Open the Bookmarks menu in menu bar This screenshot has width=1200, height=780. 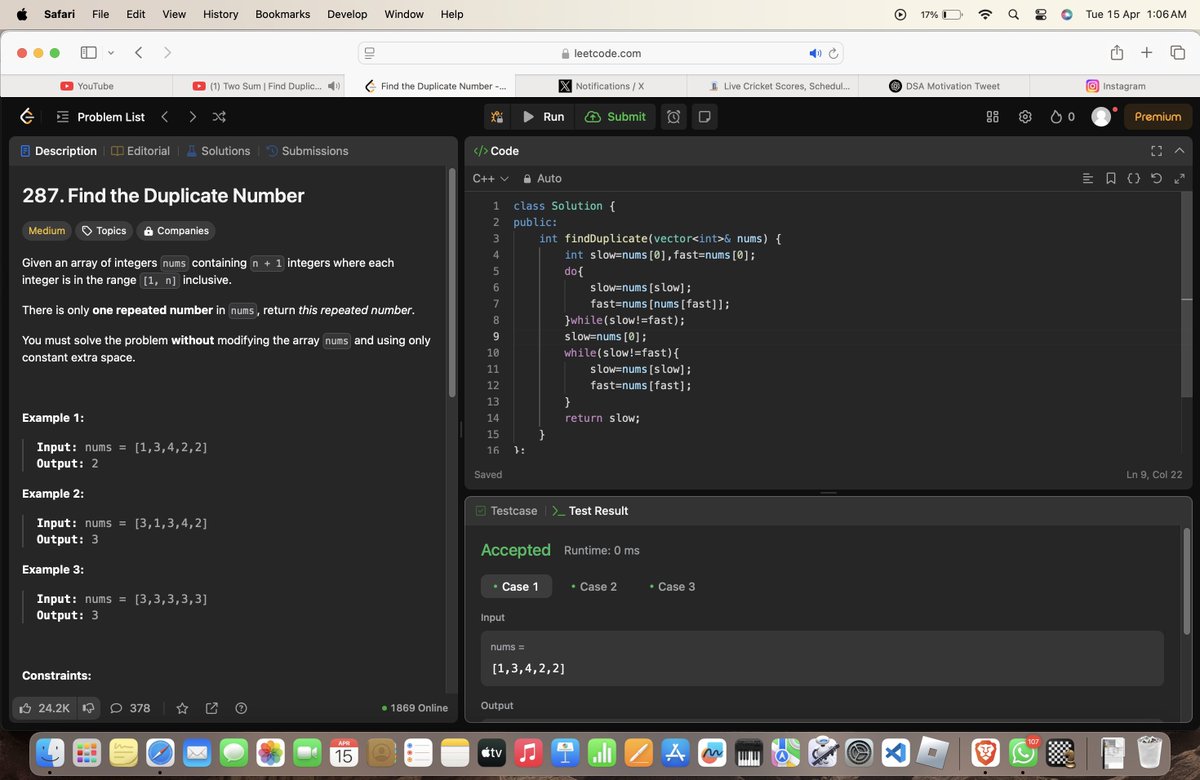point(283,14)
